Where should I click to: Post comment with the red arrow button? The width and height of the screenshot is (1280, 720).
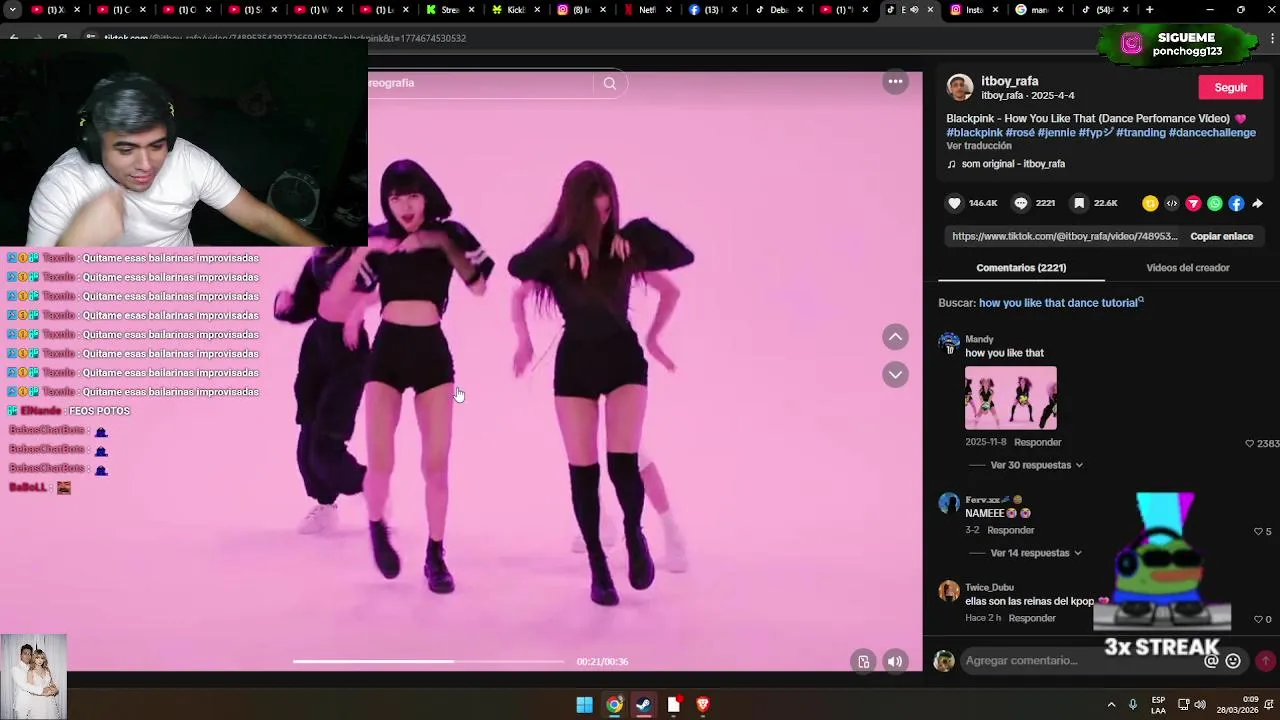pos(1265,661)
